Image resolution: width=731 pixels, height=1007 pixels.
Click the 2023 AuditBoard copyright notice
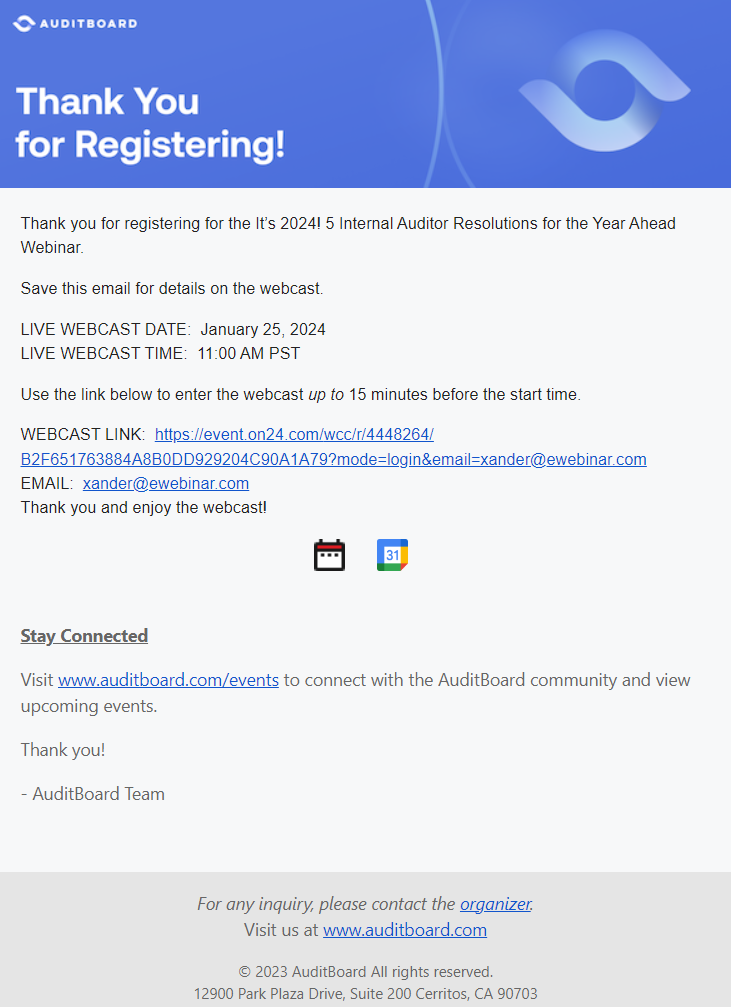365,972
